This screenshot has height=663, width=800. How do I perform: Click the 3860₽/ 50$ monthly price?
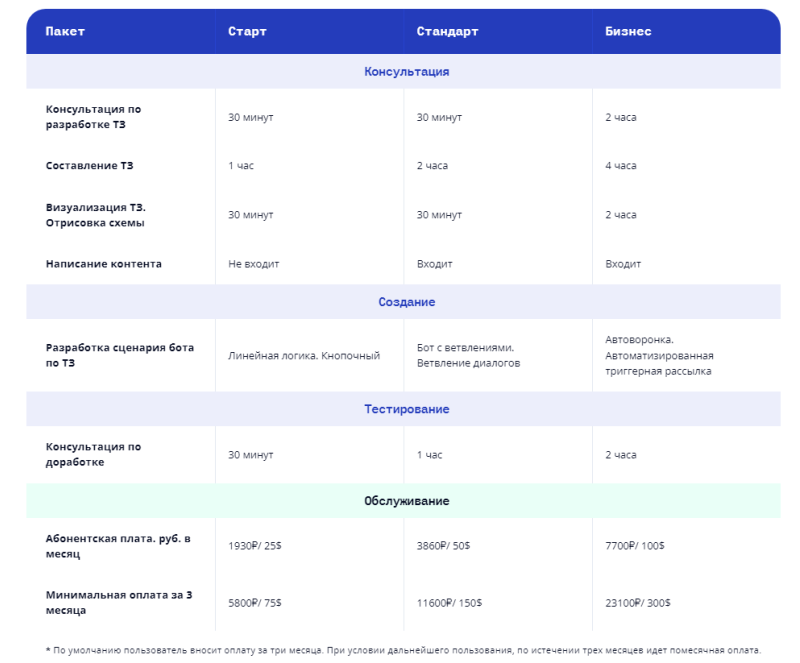[443, 546]
